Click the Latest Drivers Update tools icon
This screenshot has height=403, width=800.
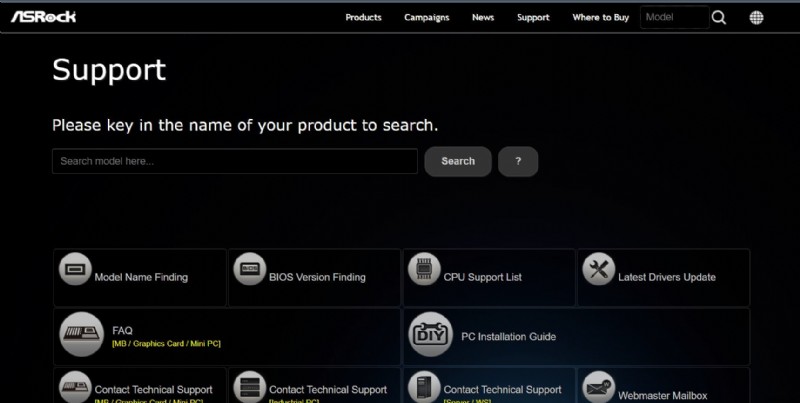tap(598, 269)
